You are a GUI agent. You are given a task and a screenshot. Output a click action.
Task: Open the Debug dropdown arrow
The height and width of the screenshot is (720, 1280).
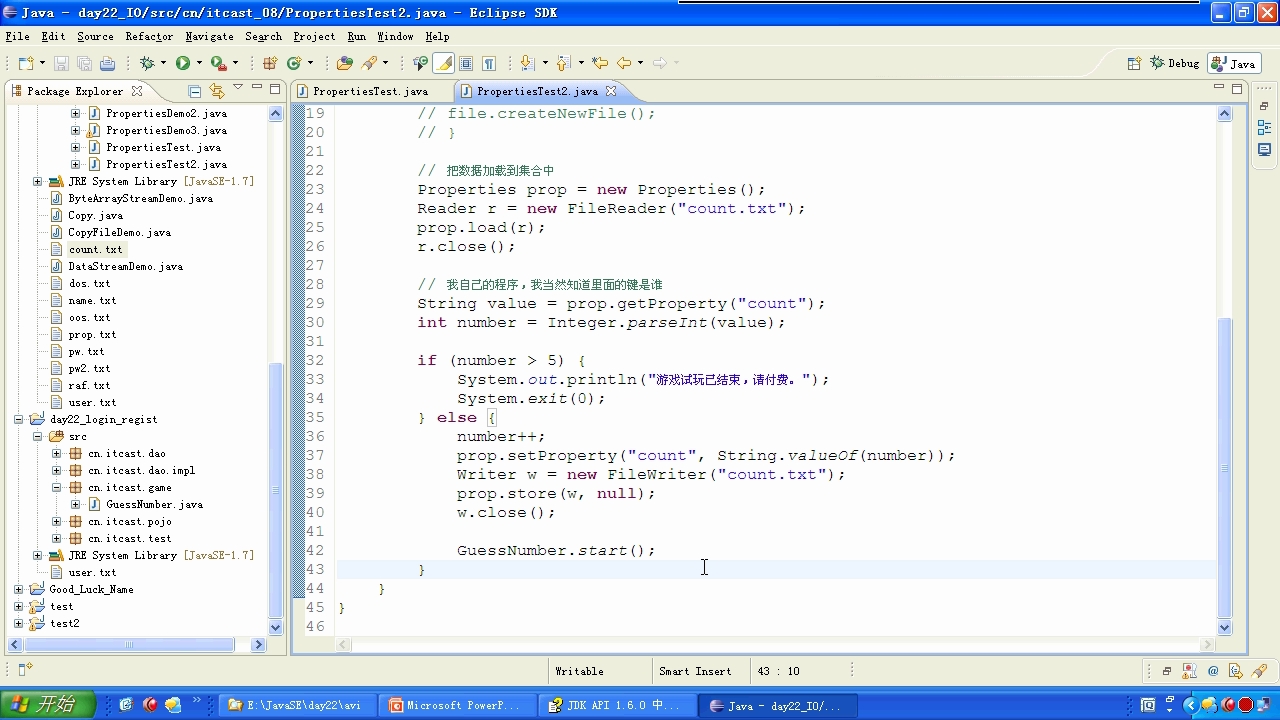pyautogui.click(x=162, y=63)
